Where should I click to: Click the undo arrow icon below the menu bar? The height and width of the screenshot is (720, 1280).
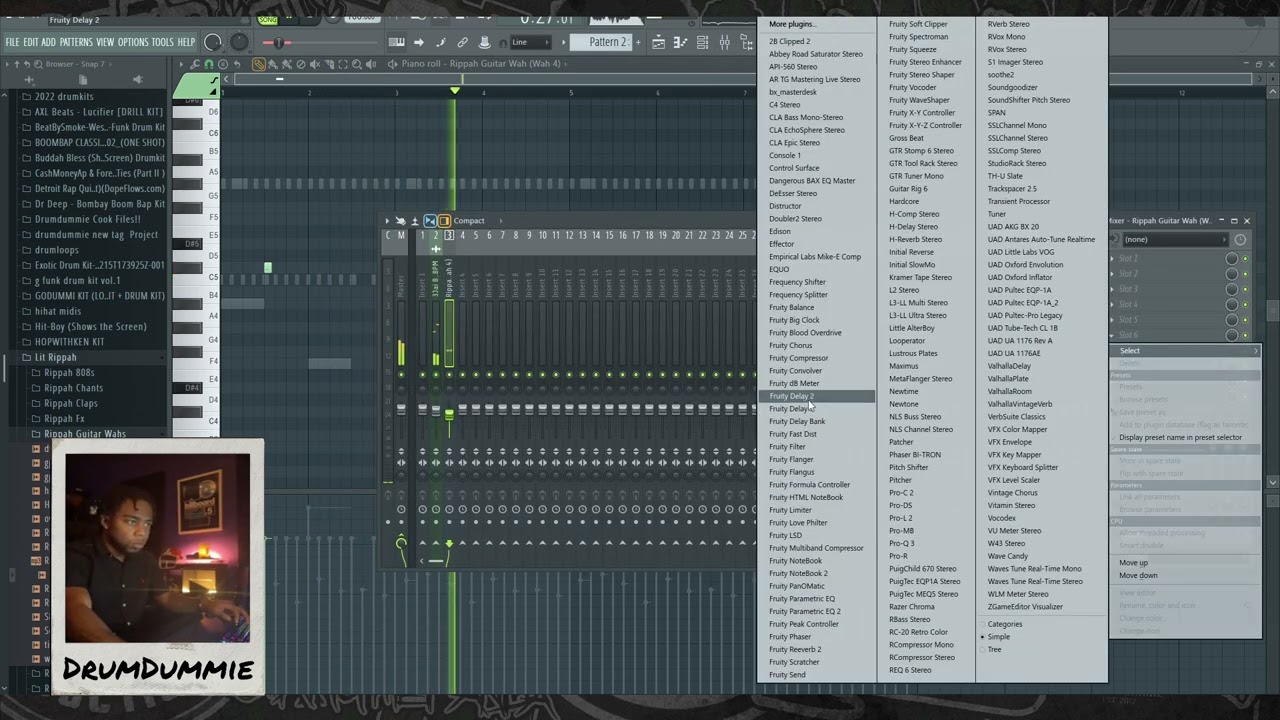(x=238, y=63)
